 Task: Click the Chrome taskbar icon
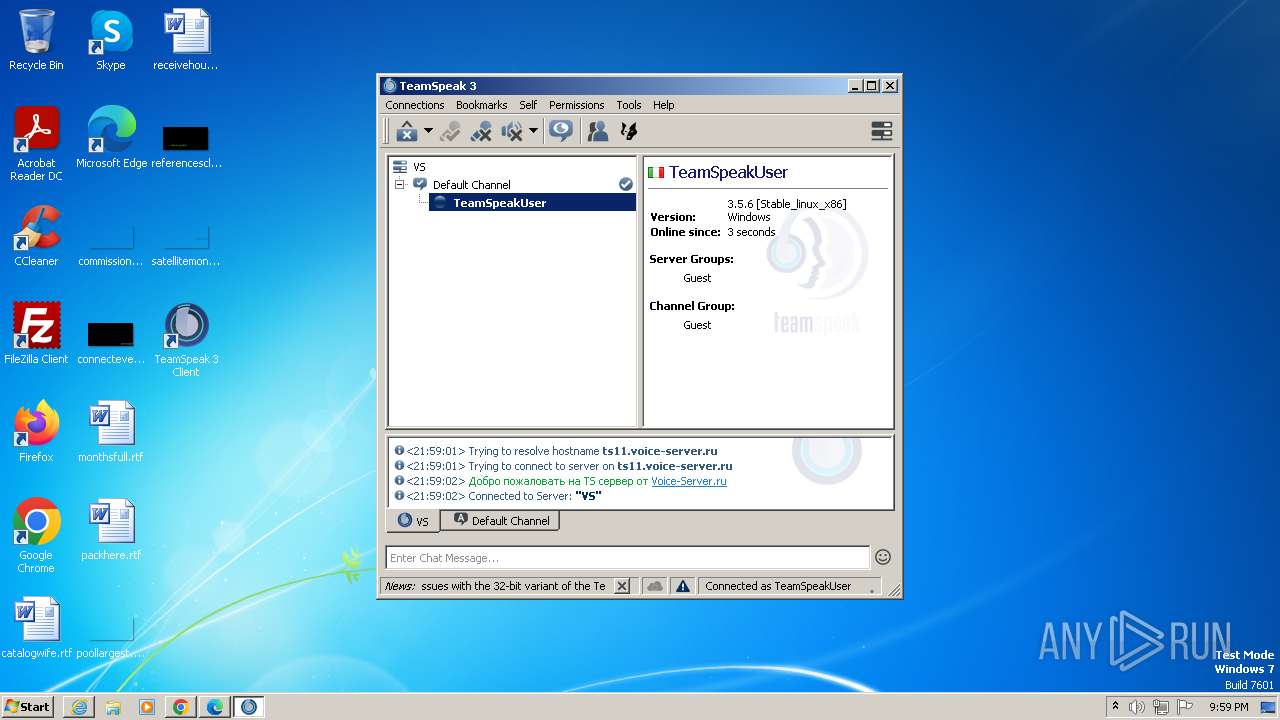point(181,707)
